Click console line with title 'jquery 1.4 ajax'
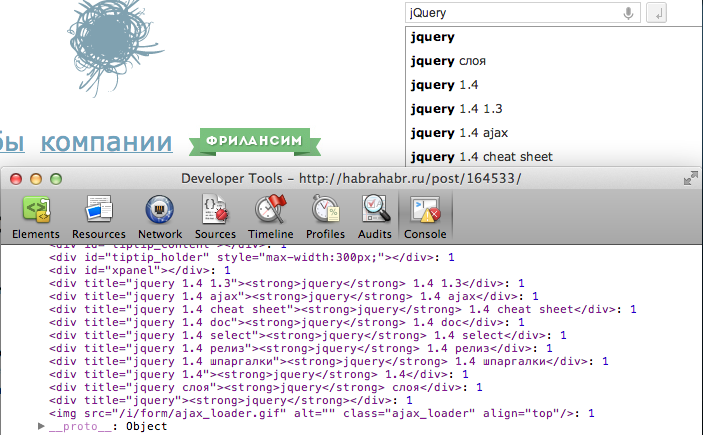 (x=294, y=296)
